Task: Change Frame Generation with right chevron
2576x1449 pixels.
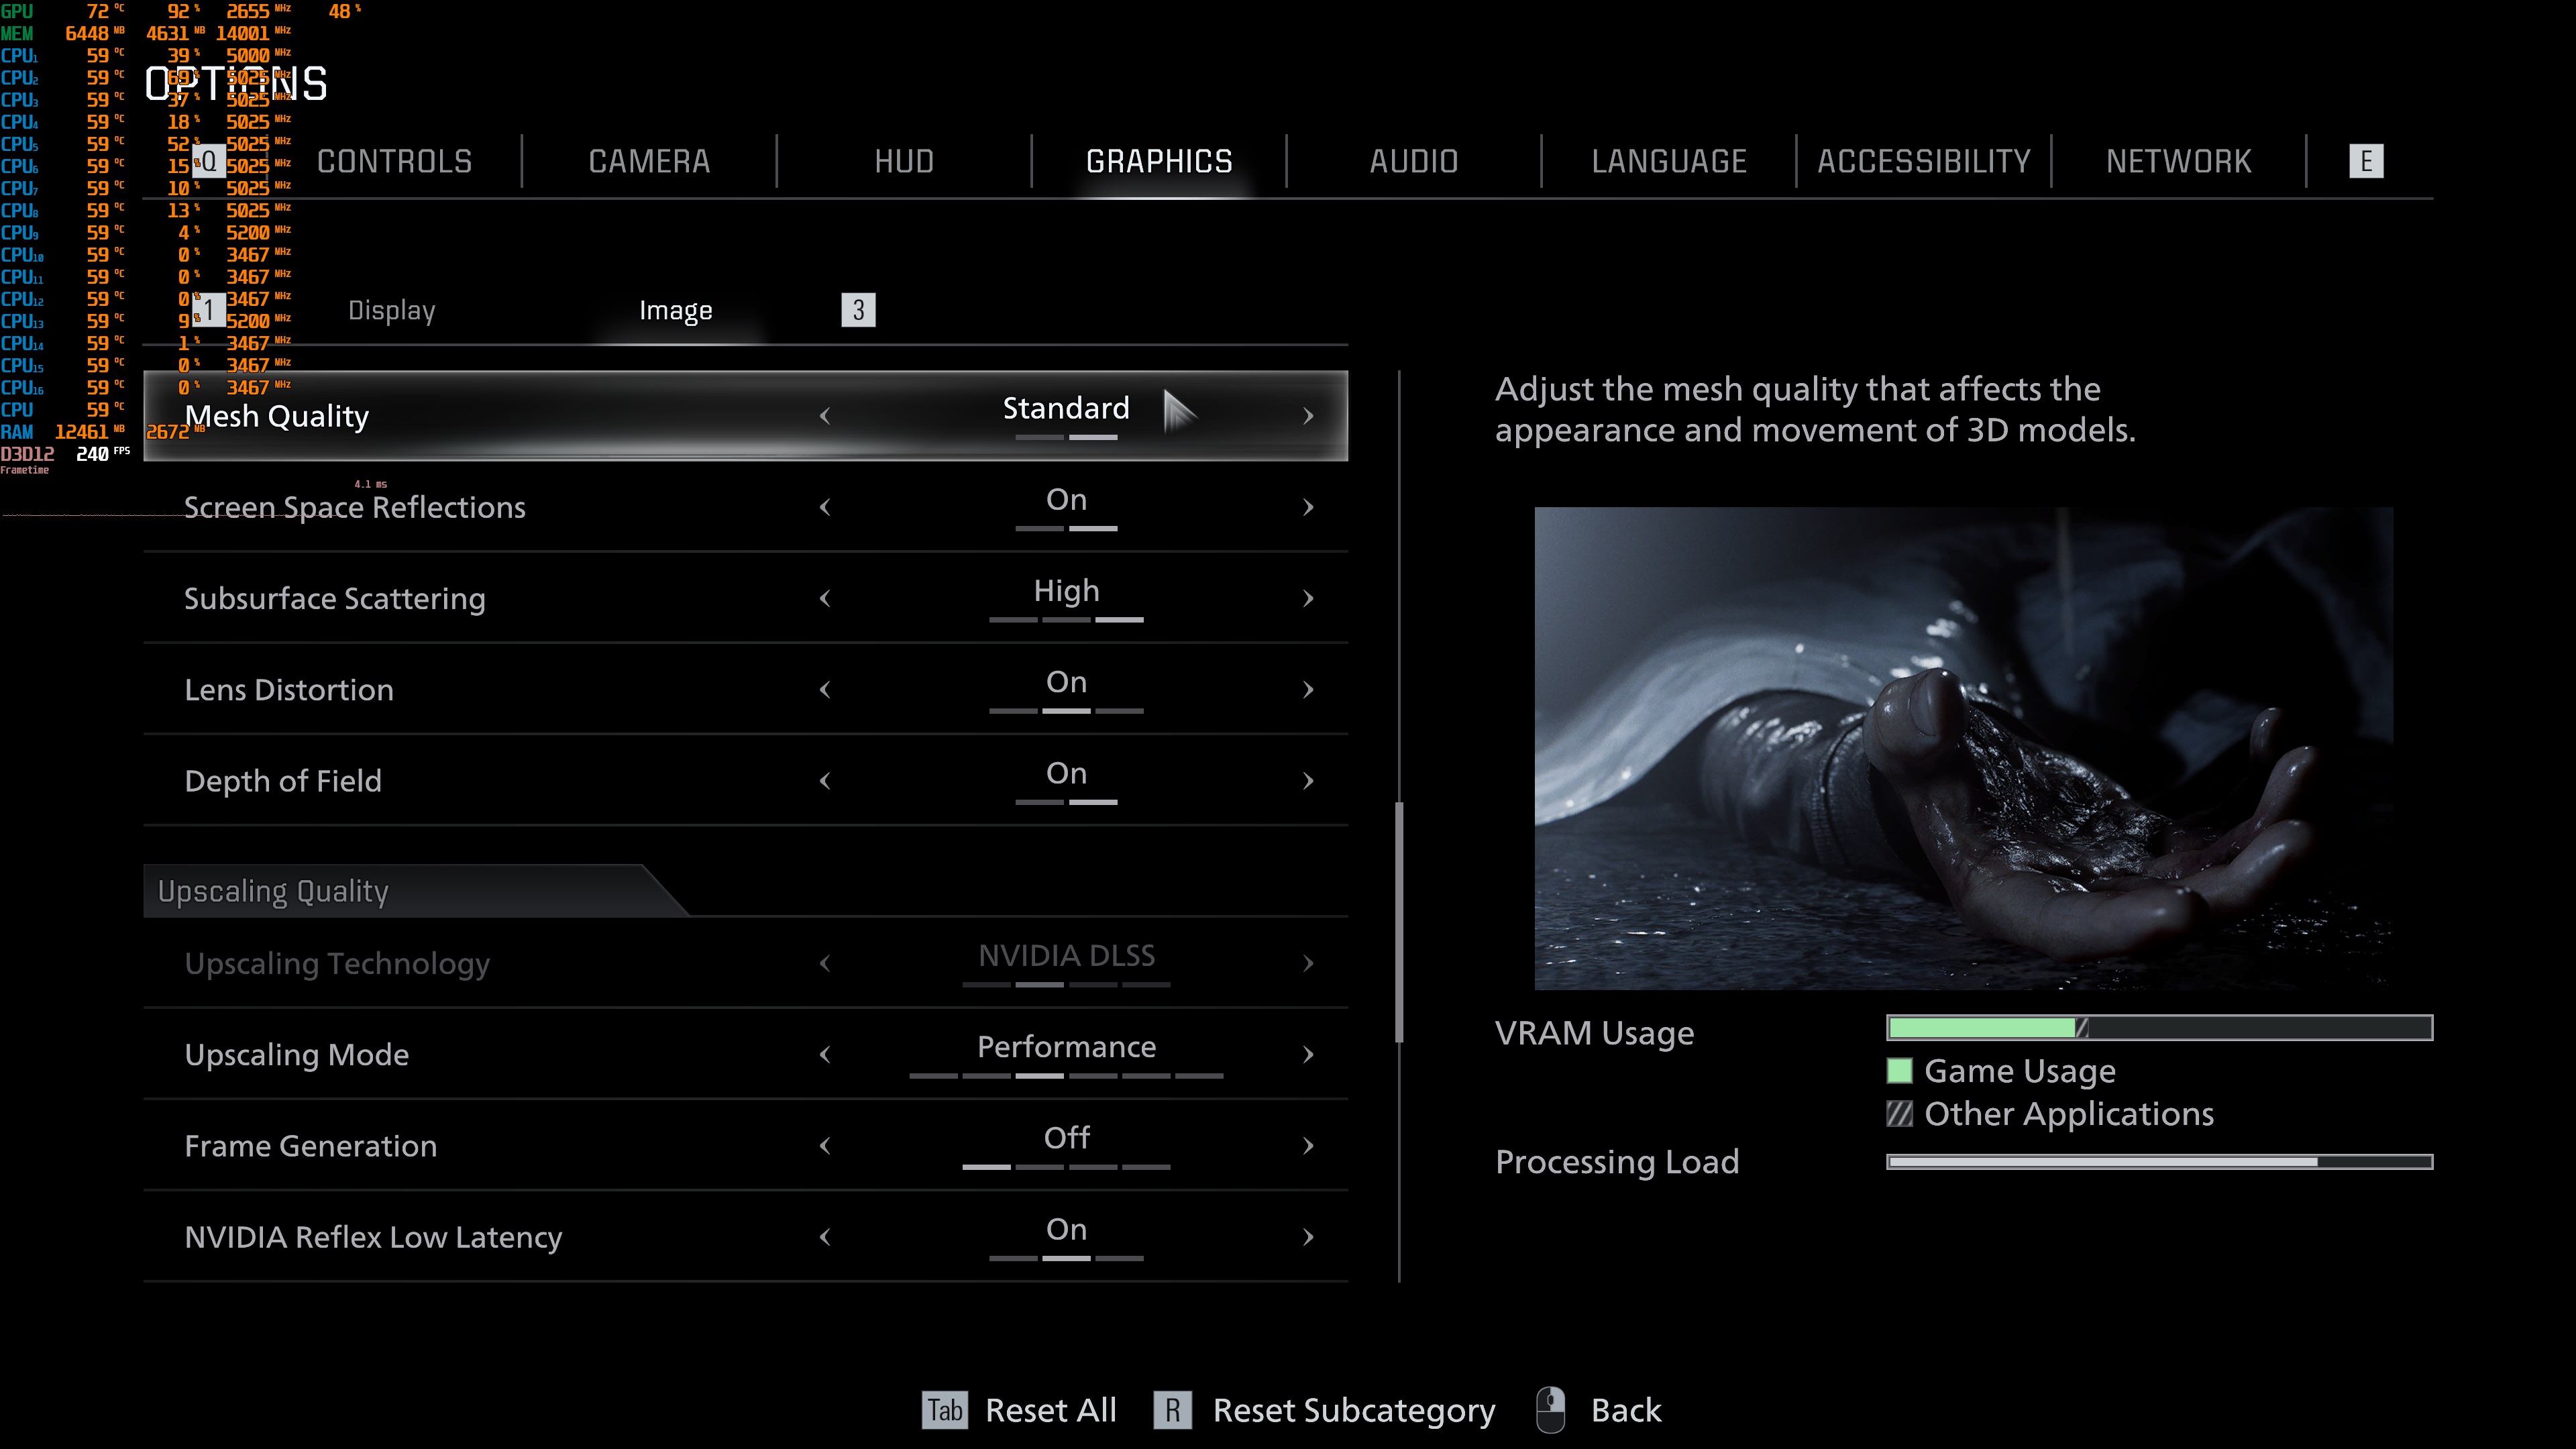Action: click(x=1308, y=1146)
